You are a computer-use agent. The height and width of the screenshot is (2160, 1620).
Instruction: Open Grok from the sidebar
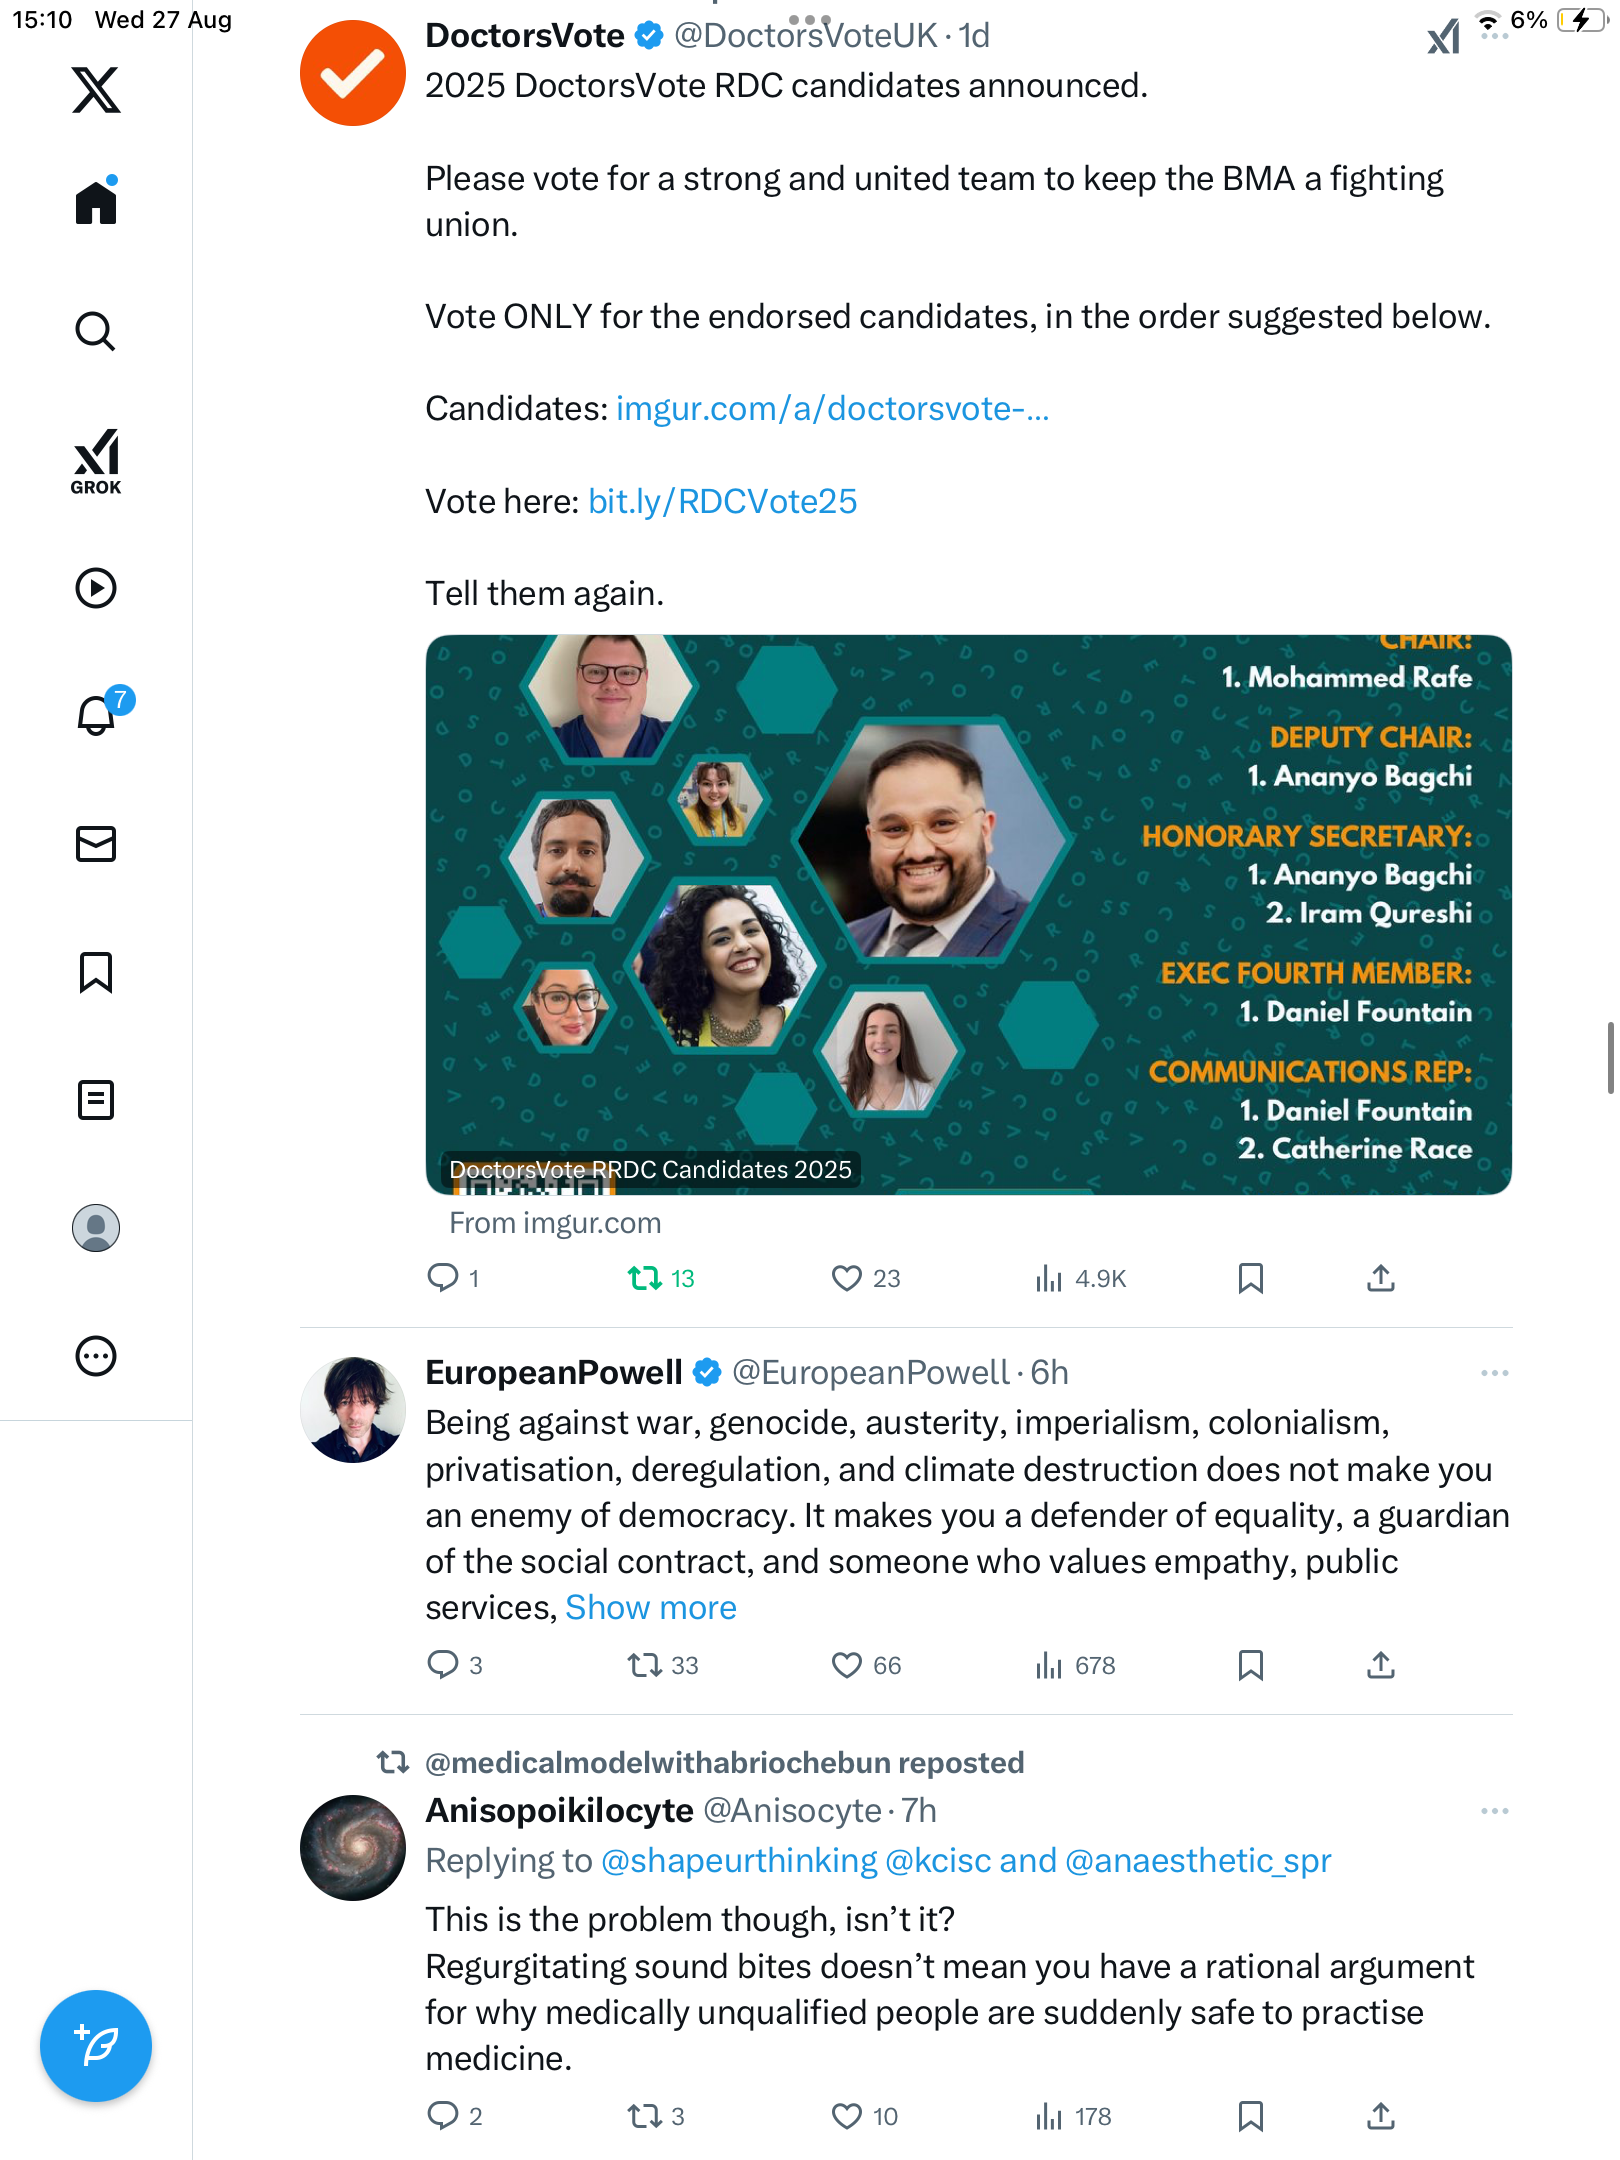coord(96,462)
